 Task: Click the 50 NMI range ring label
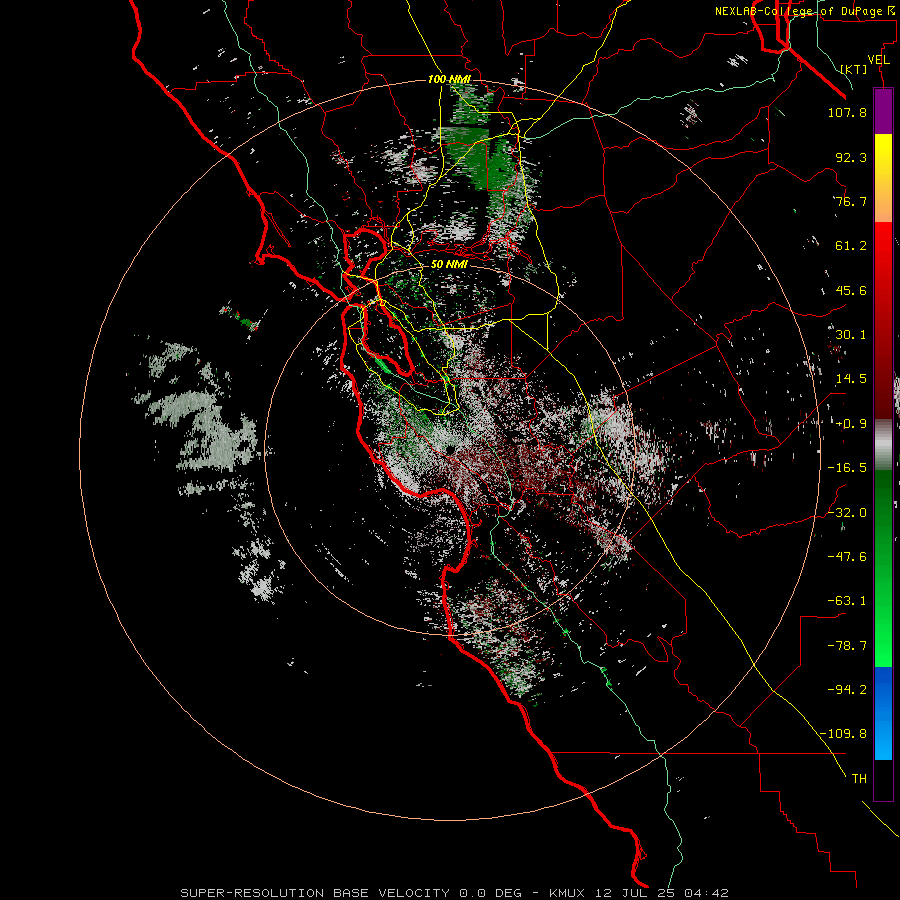(449, 265)
